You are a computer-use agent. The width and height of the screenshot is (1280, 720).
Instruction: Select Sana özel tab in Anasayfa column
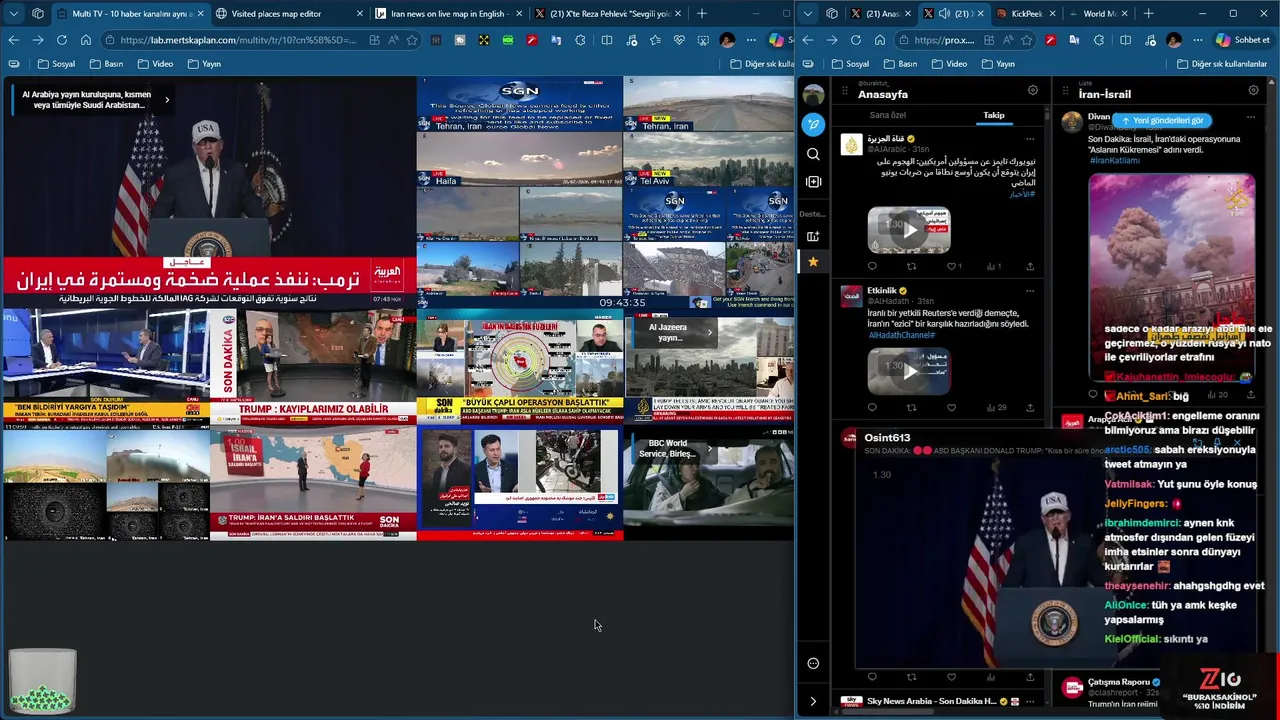click(x=887, y=115)
